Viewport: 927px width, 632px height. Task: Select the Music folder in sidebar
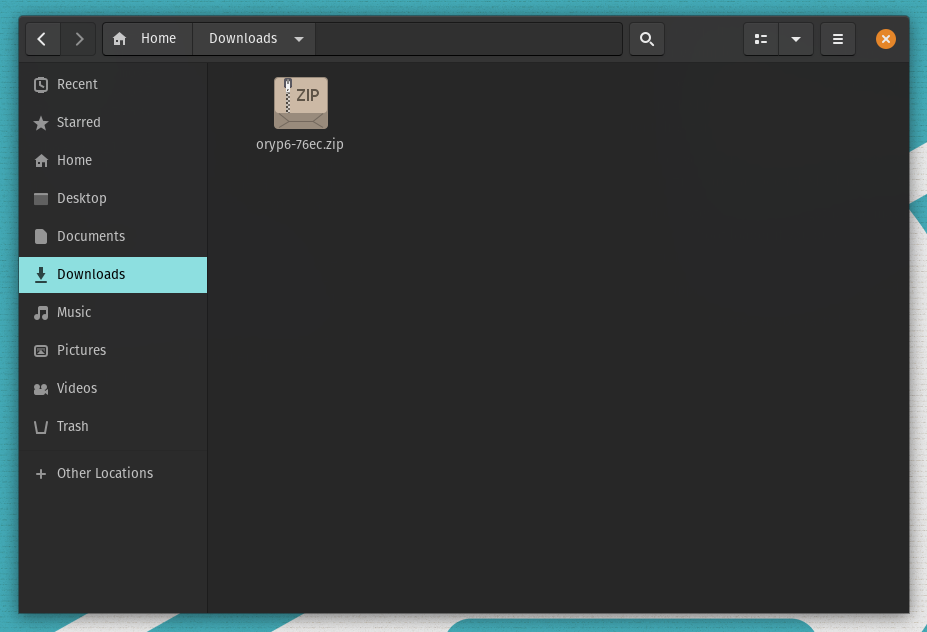point(74,312)
